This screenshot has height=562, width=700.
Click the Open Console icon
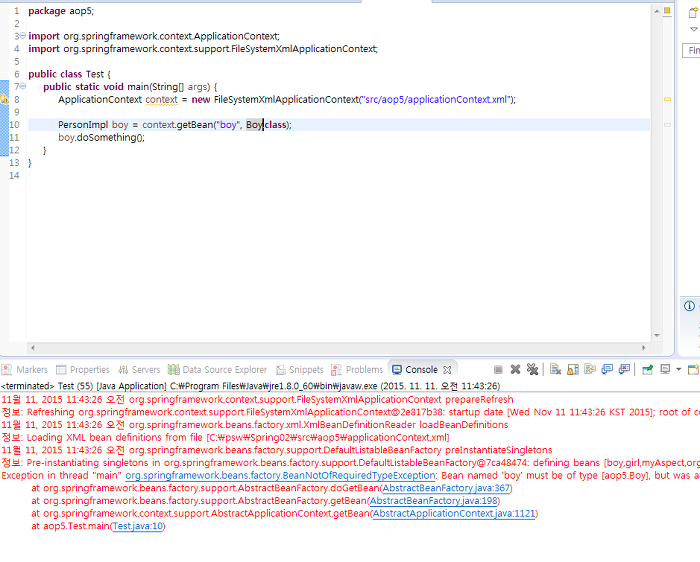[693, 370]
